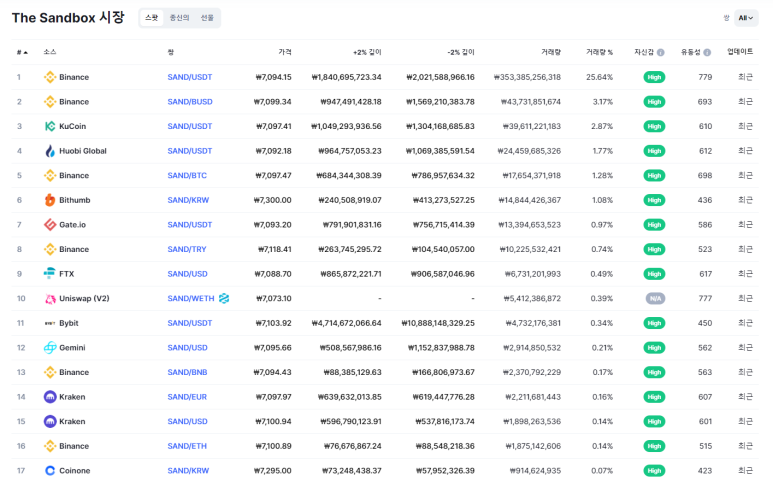Open the SAND/WETH pair link
This screenshot has height=481, width=773.
(x=191, y=298)
